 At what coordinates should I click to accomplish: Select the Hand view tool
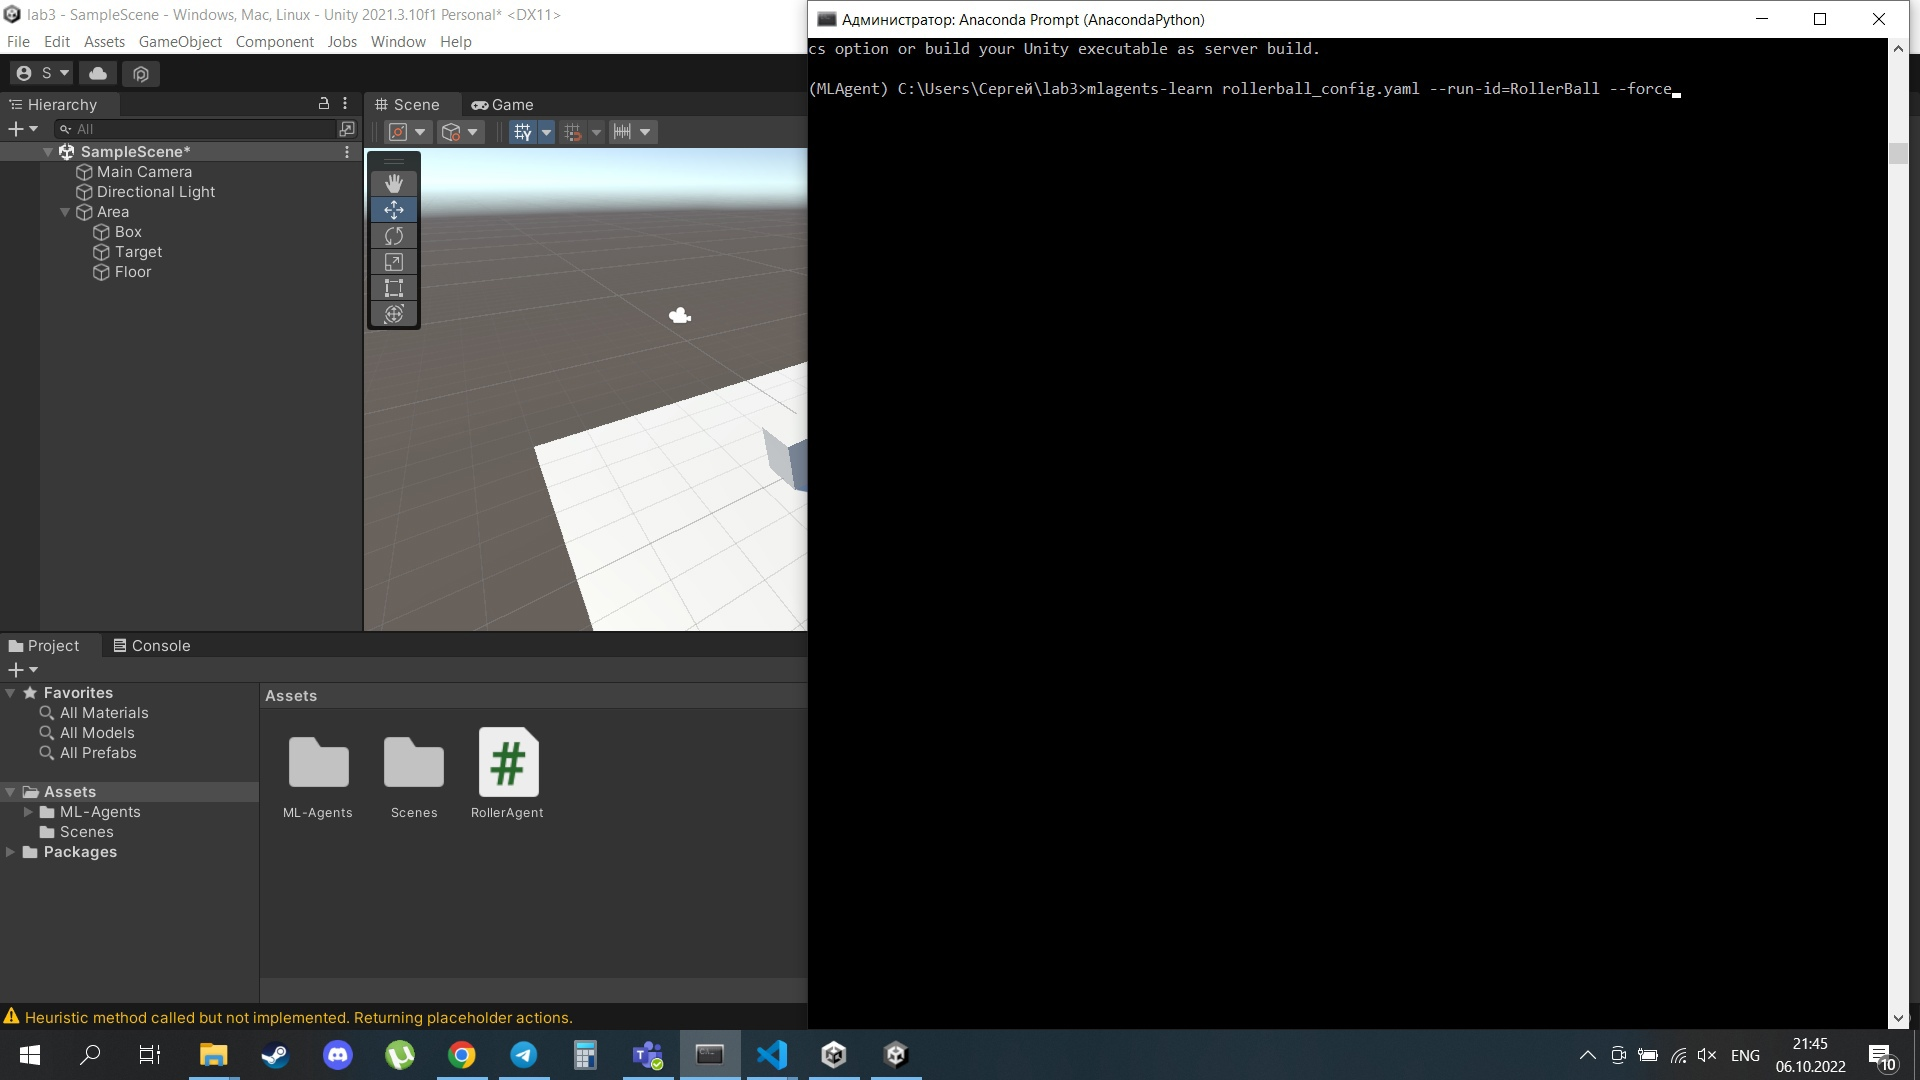[x=394, y=183]
